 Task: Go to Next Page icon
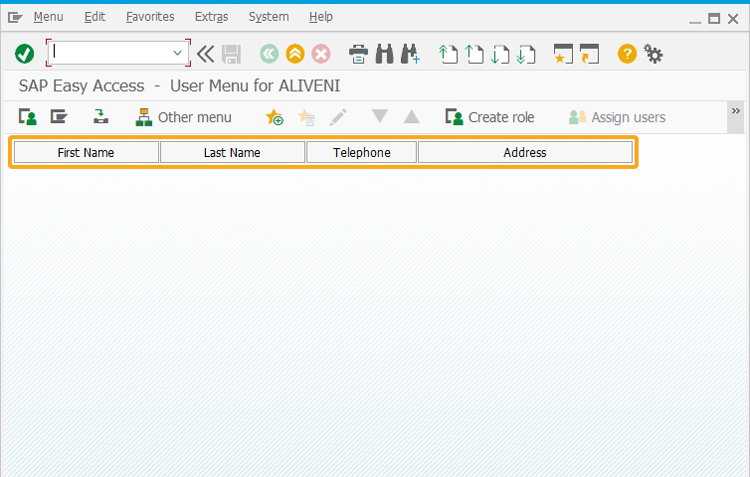[500, 54]
